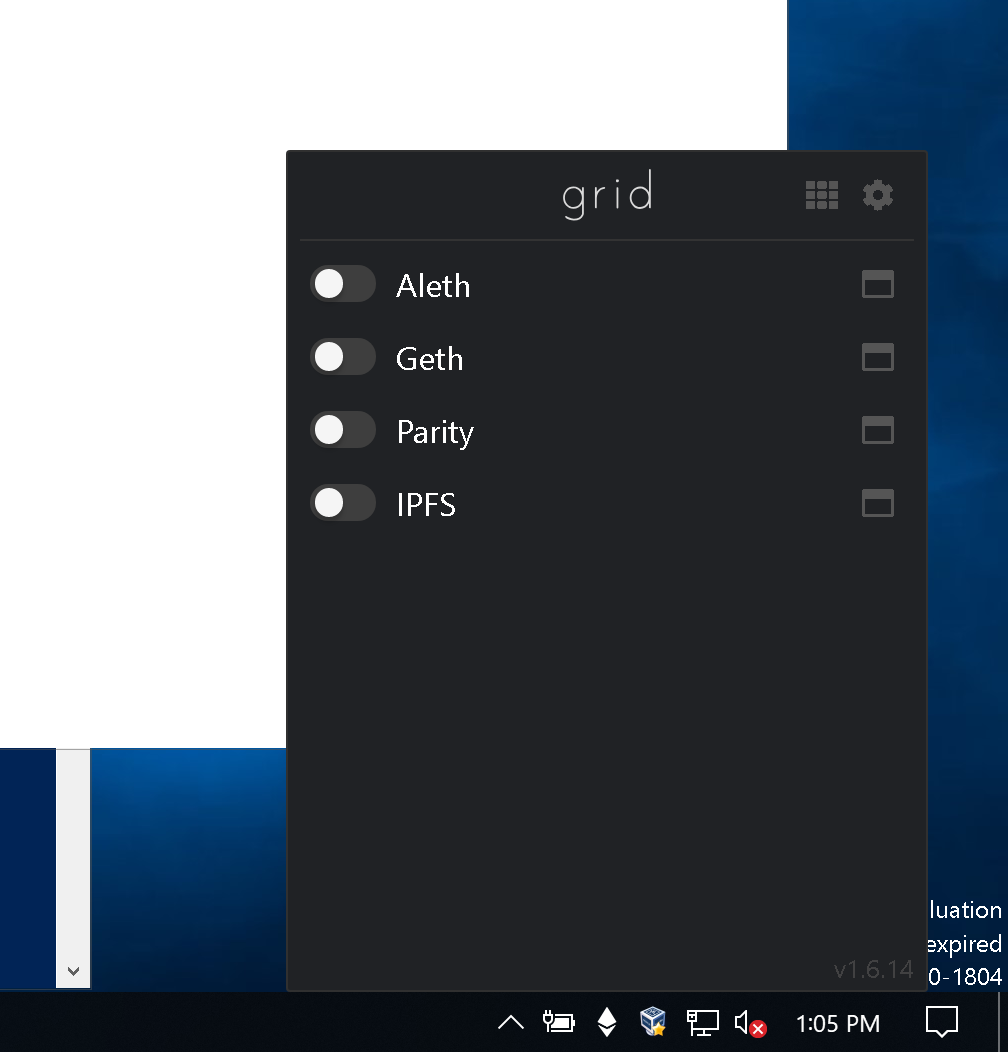This screenshot has height=1052, width=1008.
Task: Expand hidden icons with the taskbar chevron
Action: tap(510, 1022)
